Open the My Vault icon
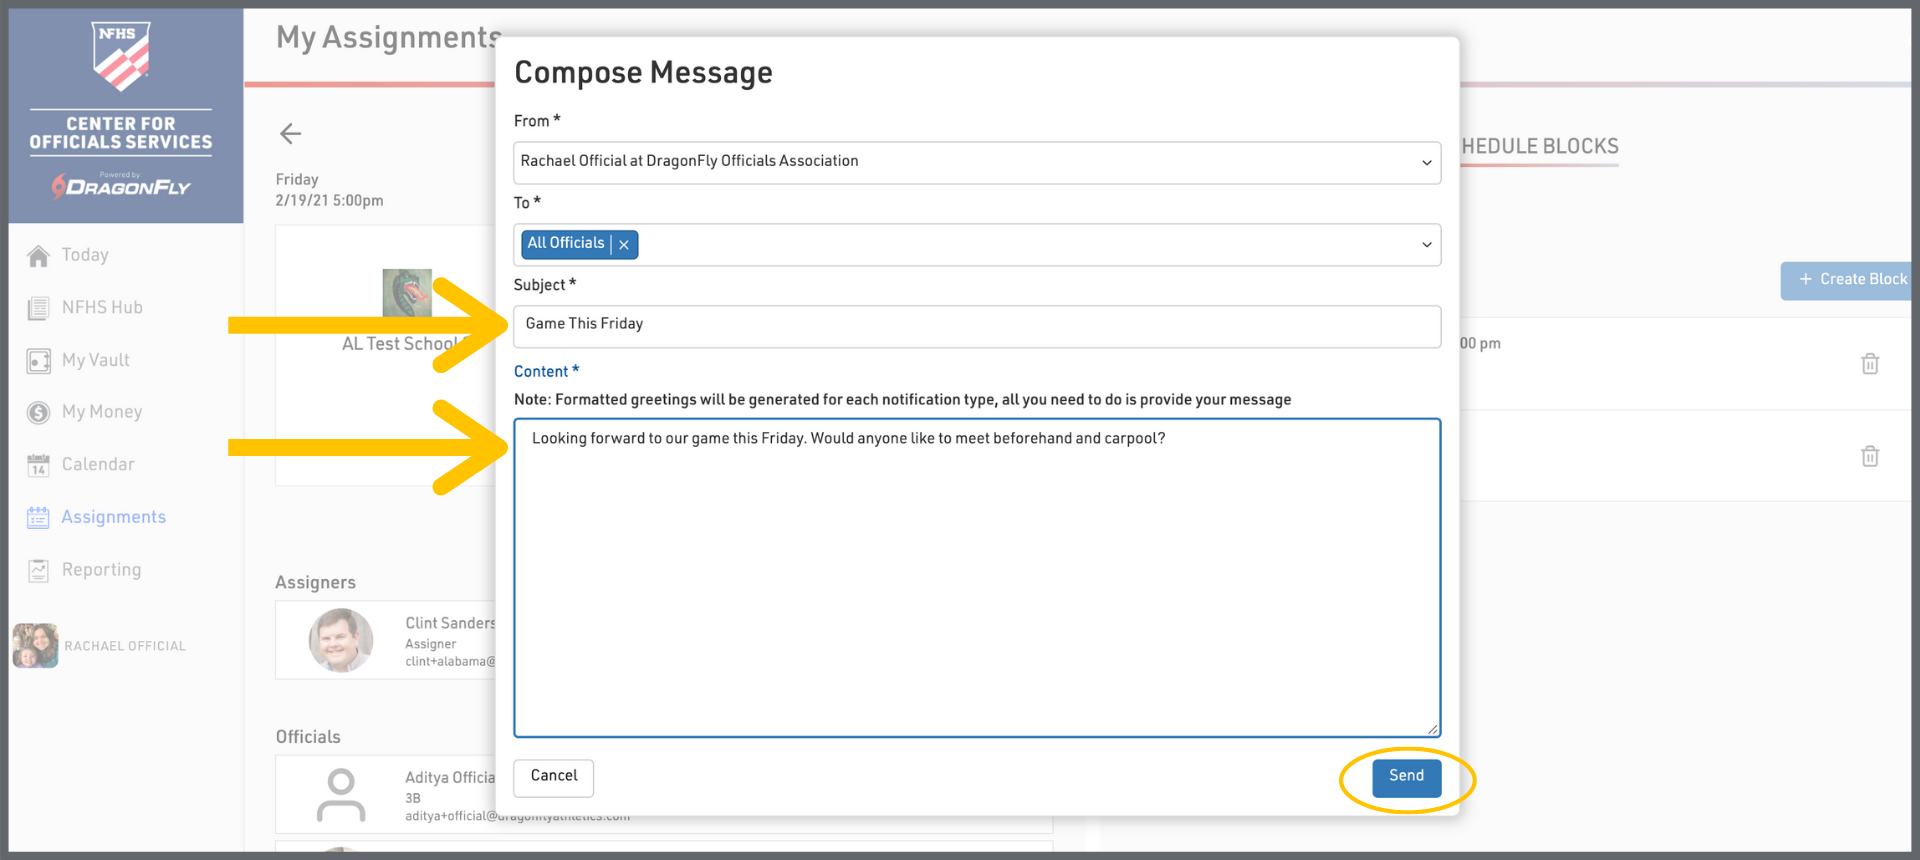Viewport: 1920px width, 860px height. click(x=38, y=361)
